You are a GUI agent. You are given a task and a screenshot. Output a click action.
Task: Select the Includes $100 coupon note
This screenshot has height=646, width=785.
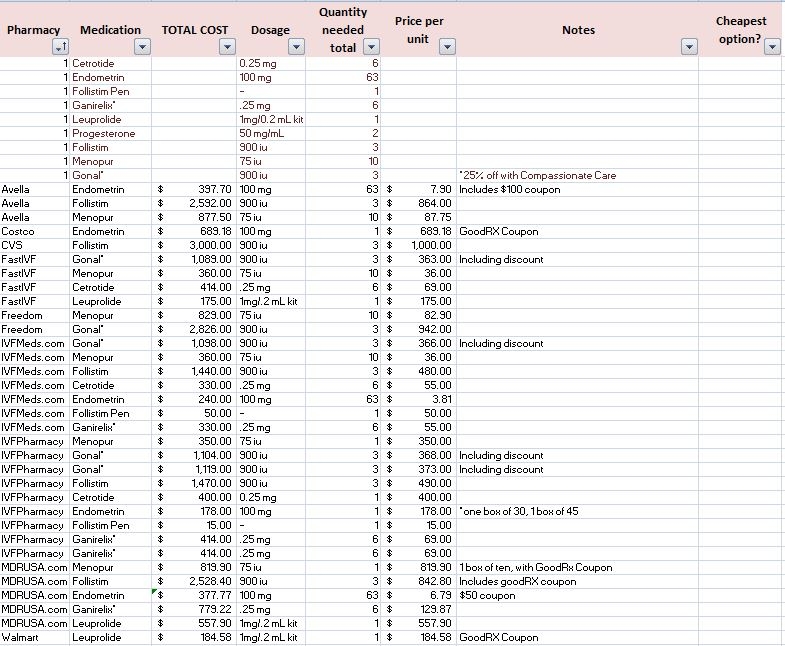tap(578, 189)
